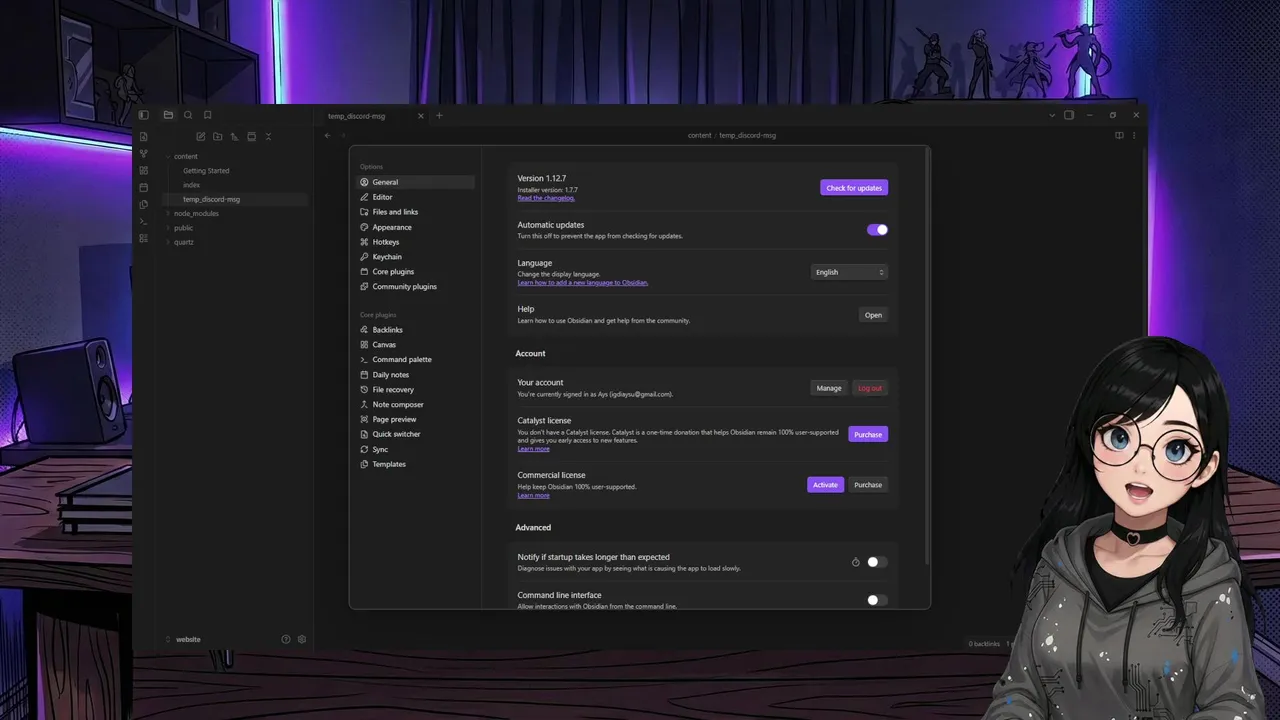The width and height of the screenshot is (1280, 720).
Task: Click the Check for updates button
Action: click(x=854, y=188)
